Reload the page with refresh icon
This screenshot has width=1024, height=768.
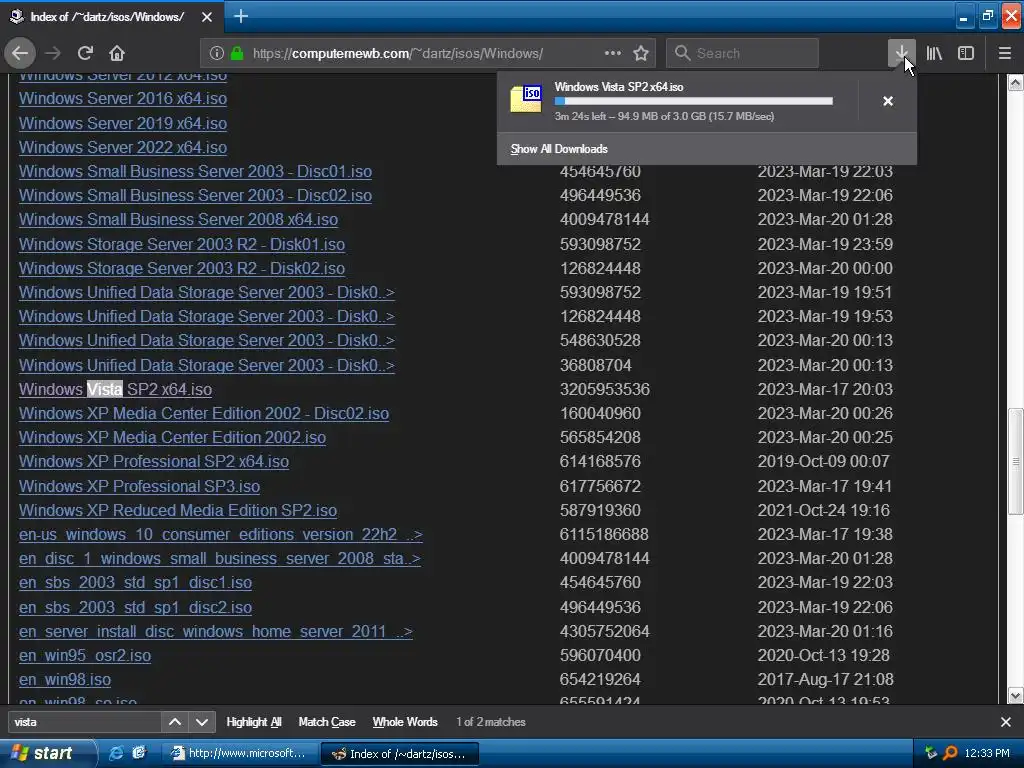85,53
